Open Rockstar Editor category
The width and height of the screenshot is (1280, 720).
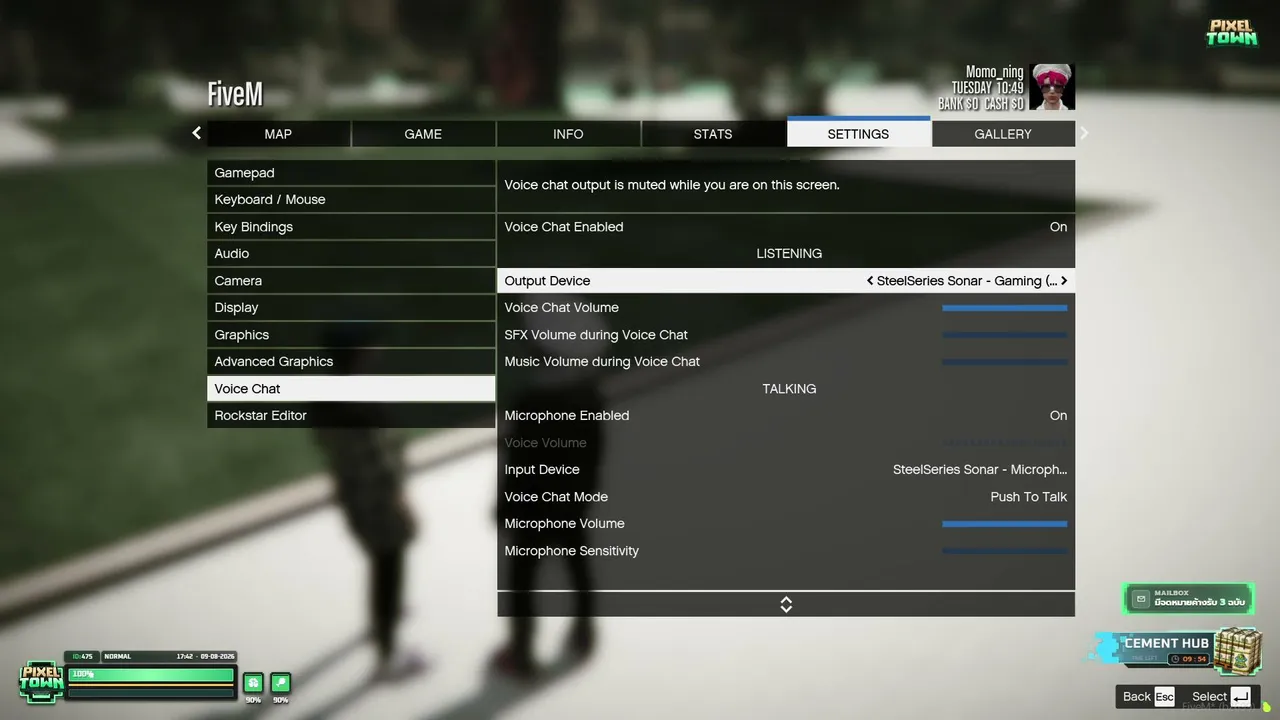[351, 416]
